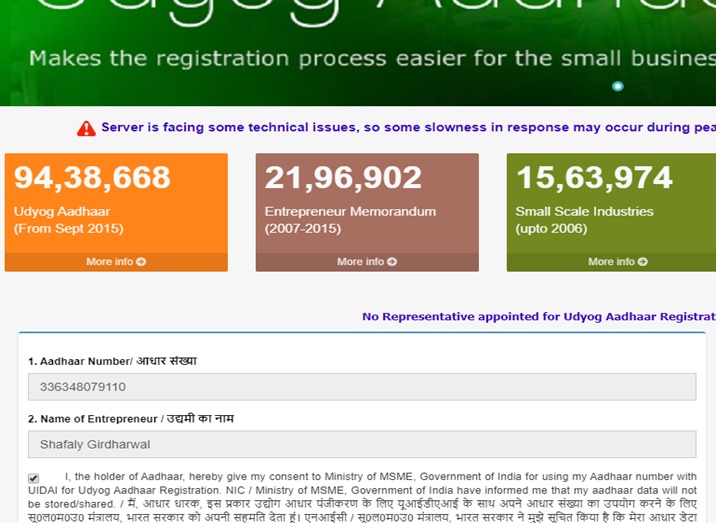Screen dimensions: 716x523
Task: Click arrow icon on Udyog Aadhaar More info
Action: coord(141,262)
